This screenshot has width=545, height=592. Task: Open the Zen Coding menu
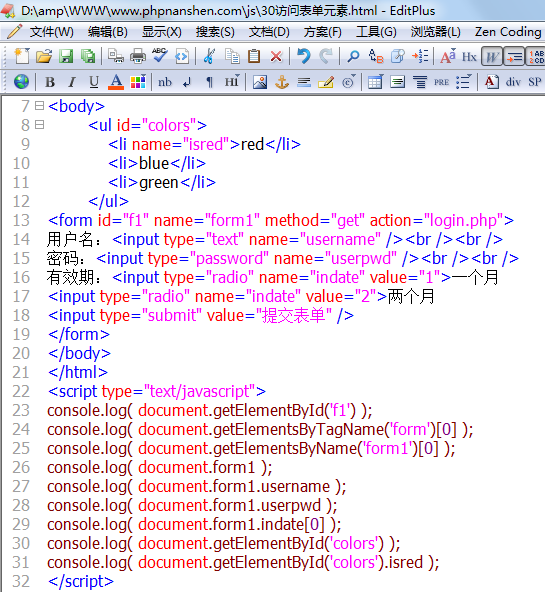pos(508,32)
